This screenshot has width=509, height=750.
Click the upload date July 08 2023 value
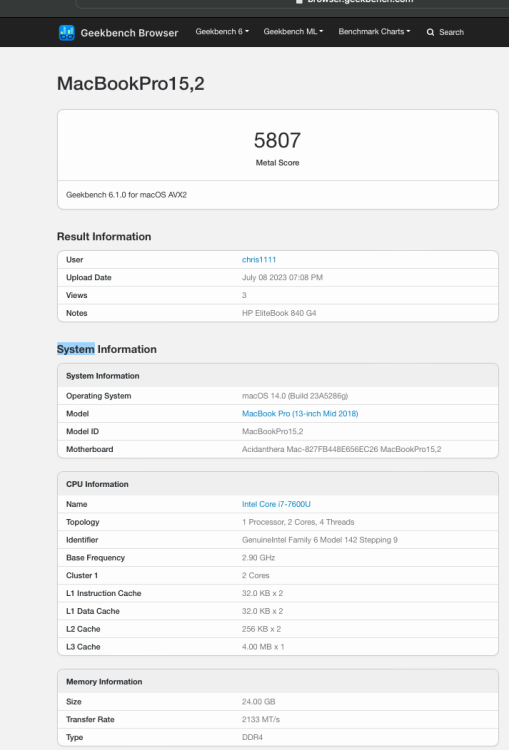pyautogui.click(x=282, y=277)
